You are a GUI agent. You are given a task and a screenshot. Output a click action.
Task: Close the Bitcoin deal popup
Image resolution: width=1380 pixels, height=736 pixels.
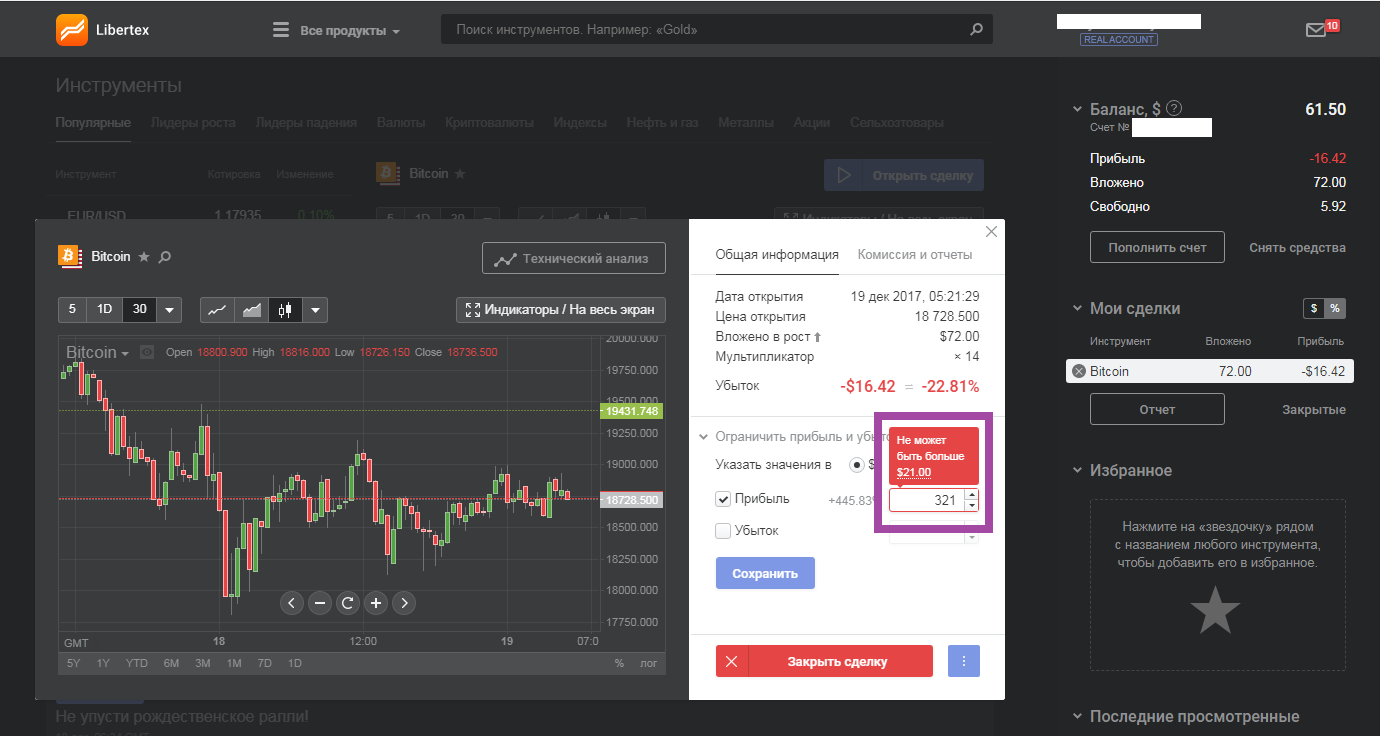pyautogui.click(x=991, y=232)
